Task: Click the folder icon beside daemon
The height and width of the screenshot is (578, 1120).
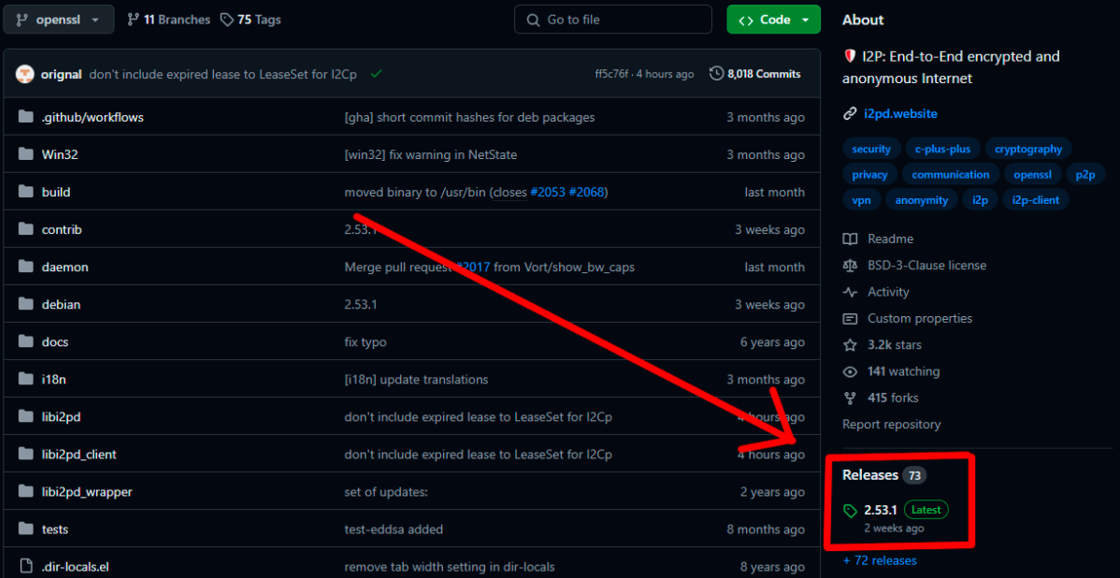Action: [26, 266]
